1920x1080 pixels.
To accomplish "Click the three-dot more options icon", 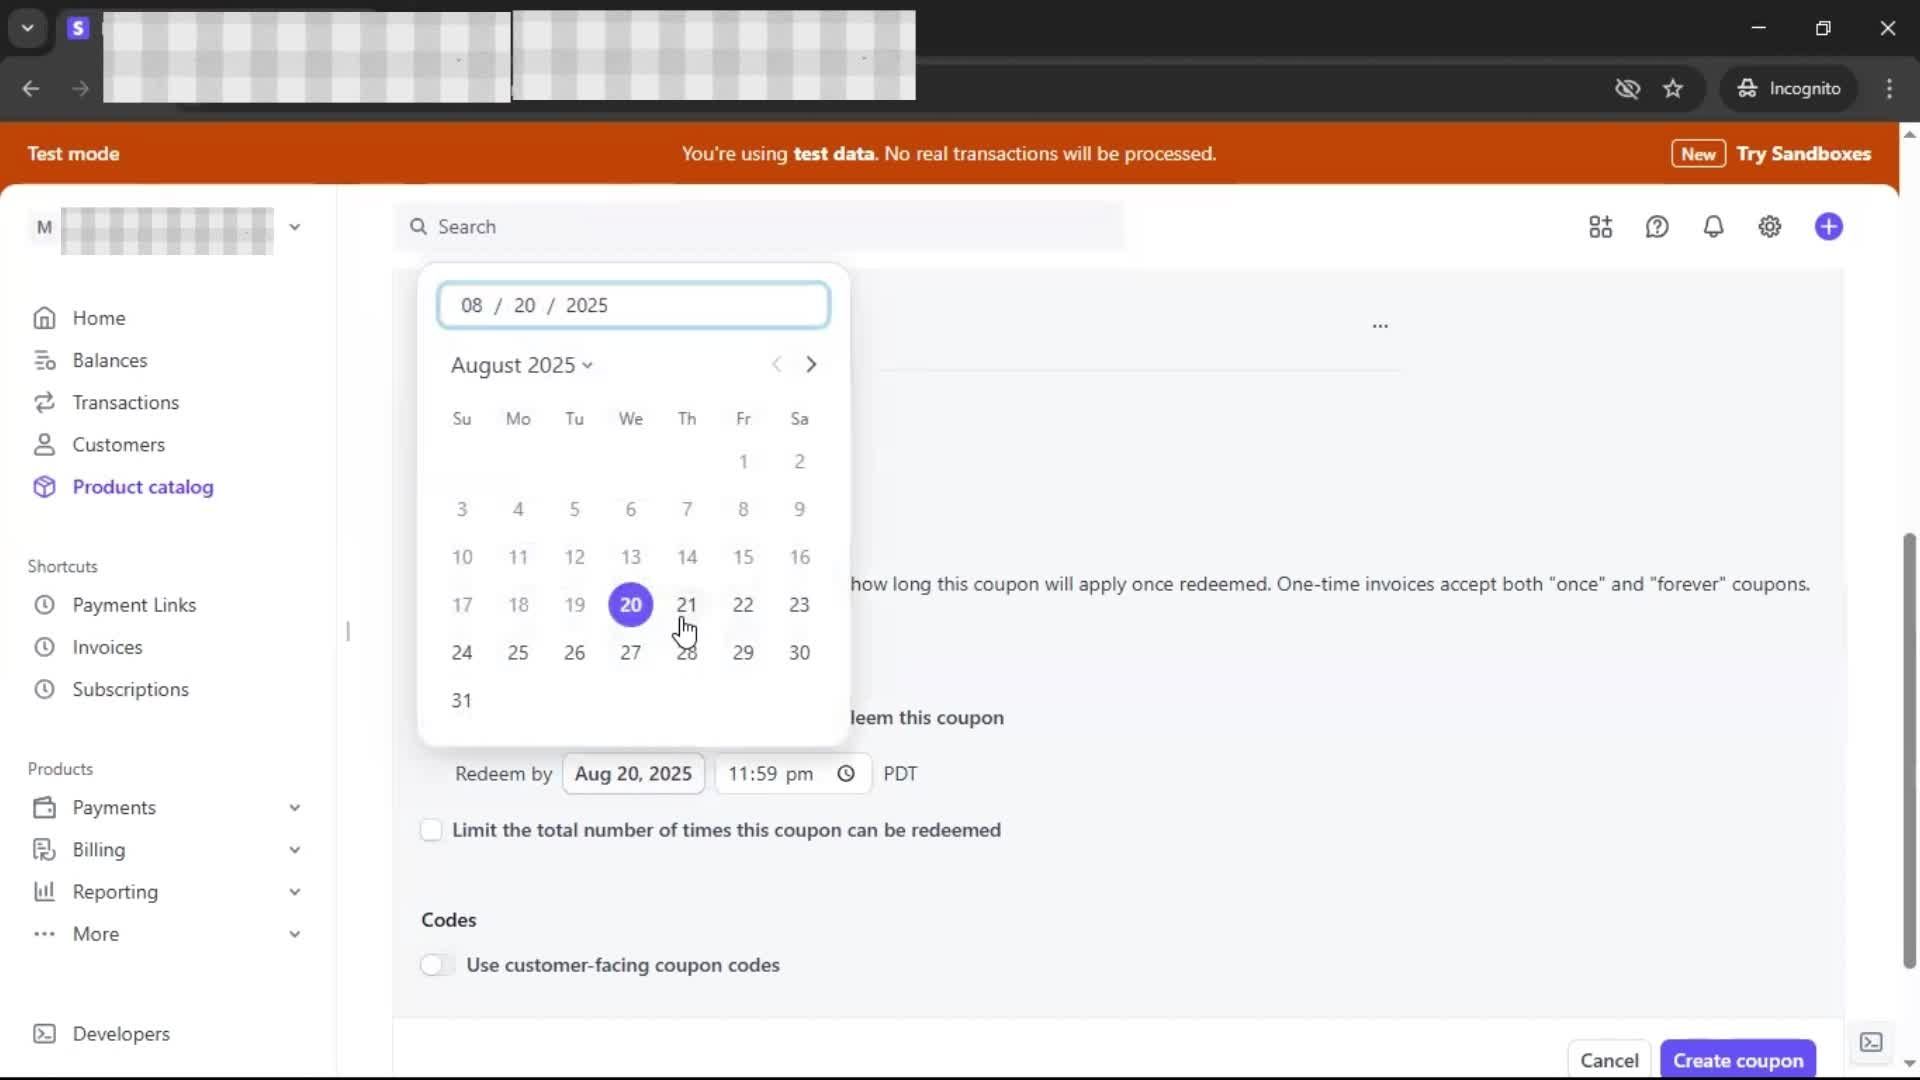I will pos(1380,326).
